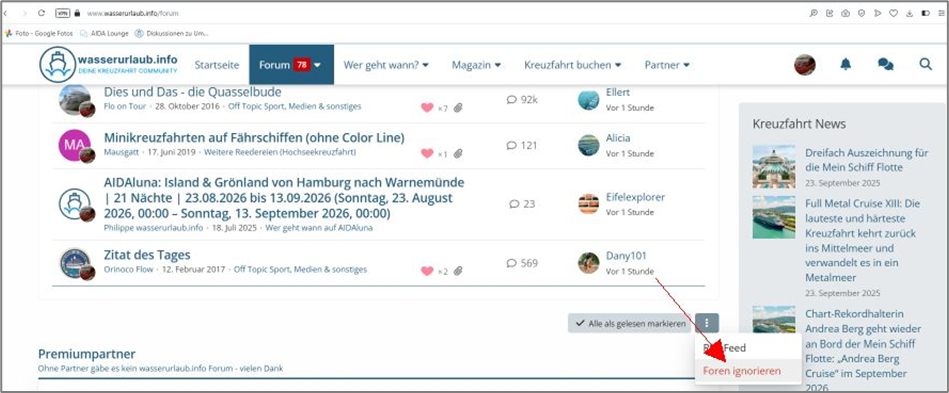The image size is (949, 393).
Task: Toggle the three-dot options button
Action: 707,323
